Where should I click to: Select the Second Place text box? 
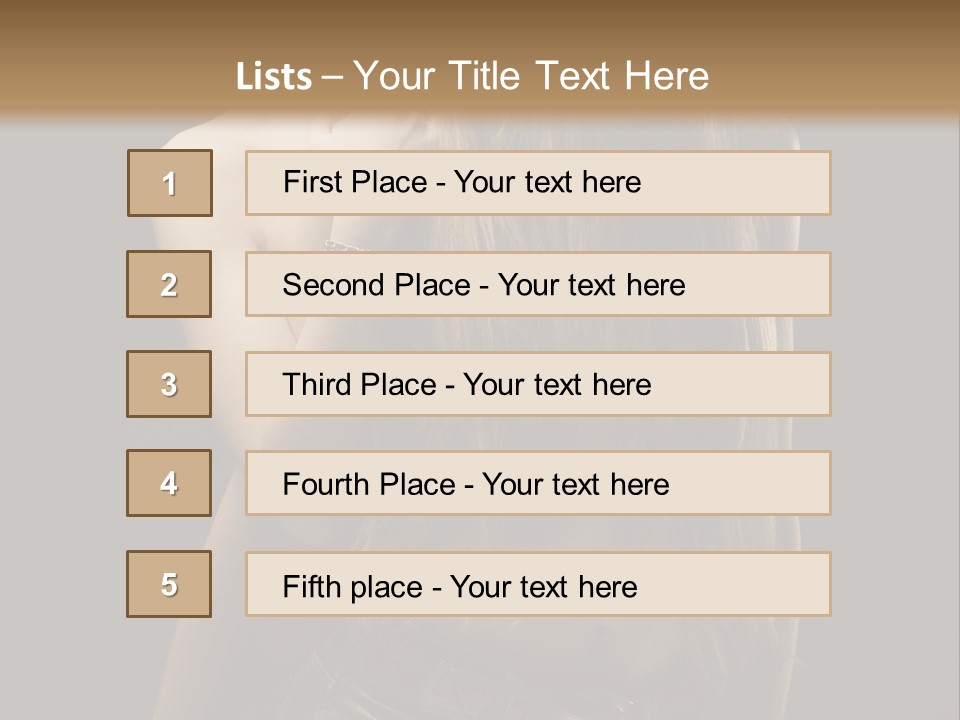(x=538, y=284)
